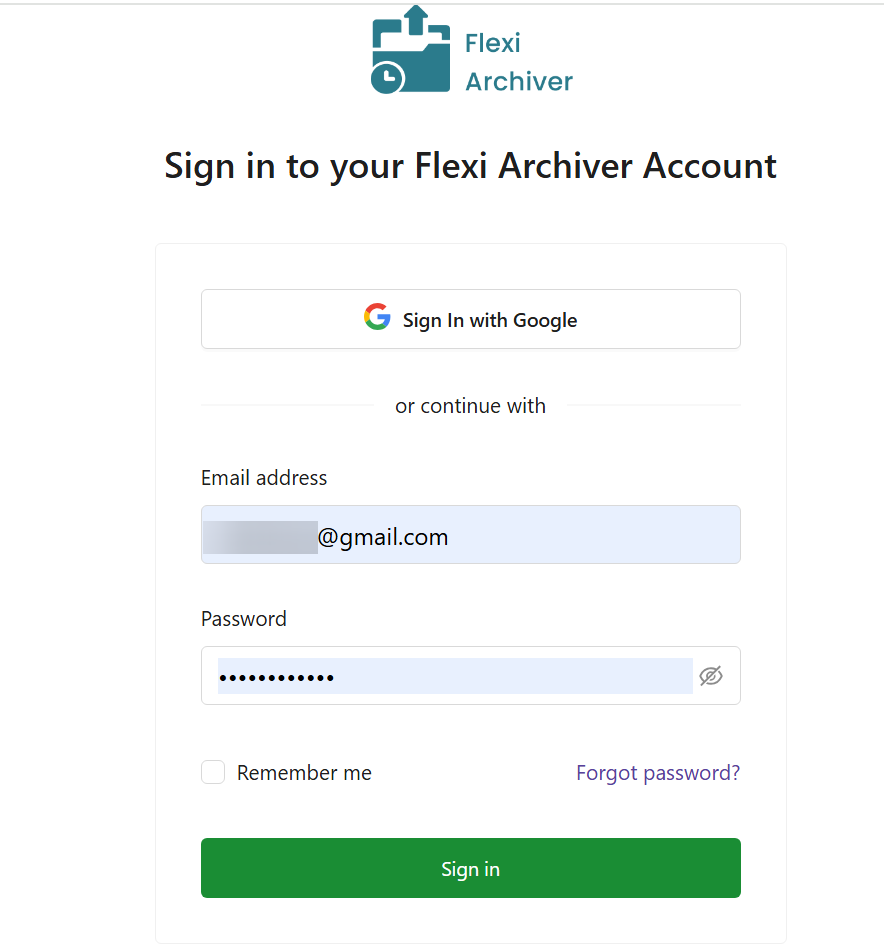884x948 pixels.
Task: Click the "Sign in to your Flexi Archiver Account" heading
Action: [x=471, y=166]
